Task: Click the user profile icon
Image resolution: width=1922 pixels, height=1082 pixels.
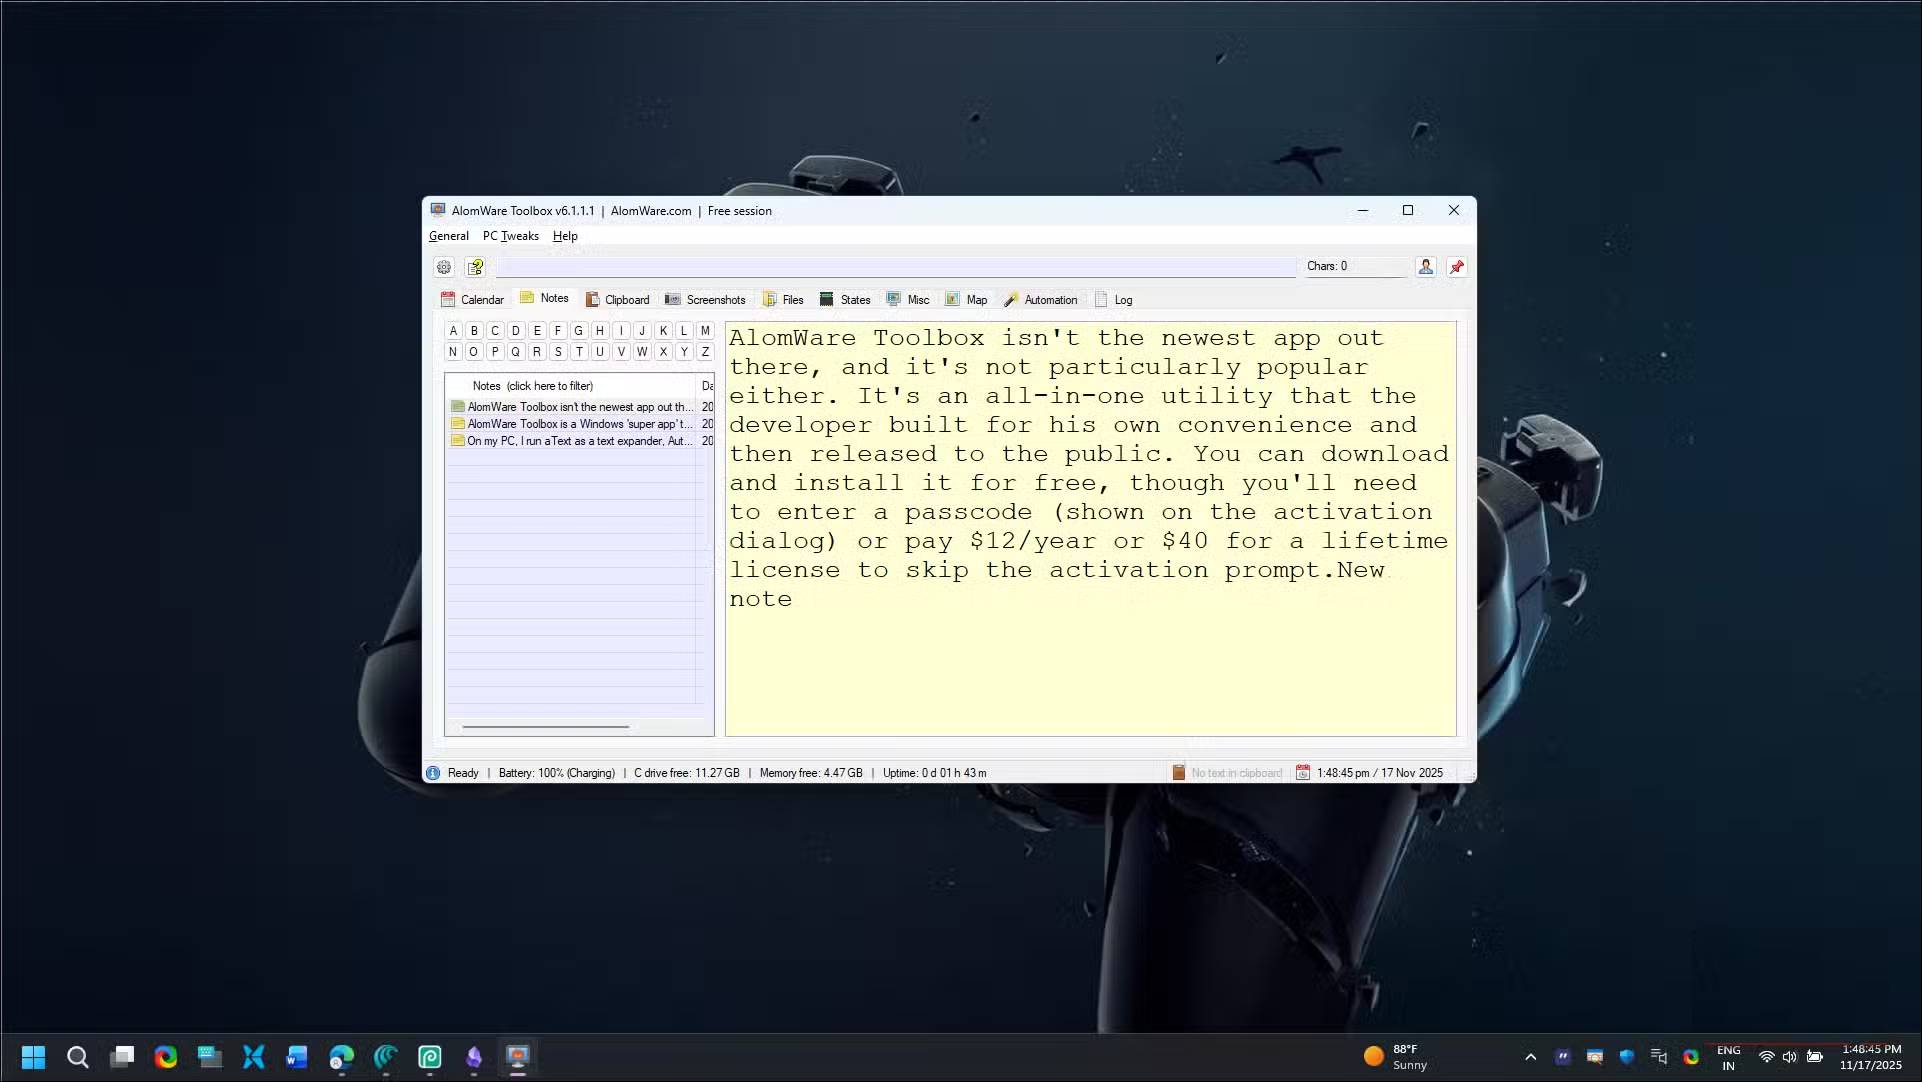Action: [x=1426, y=266]
